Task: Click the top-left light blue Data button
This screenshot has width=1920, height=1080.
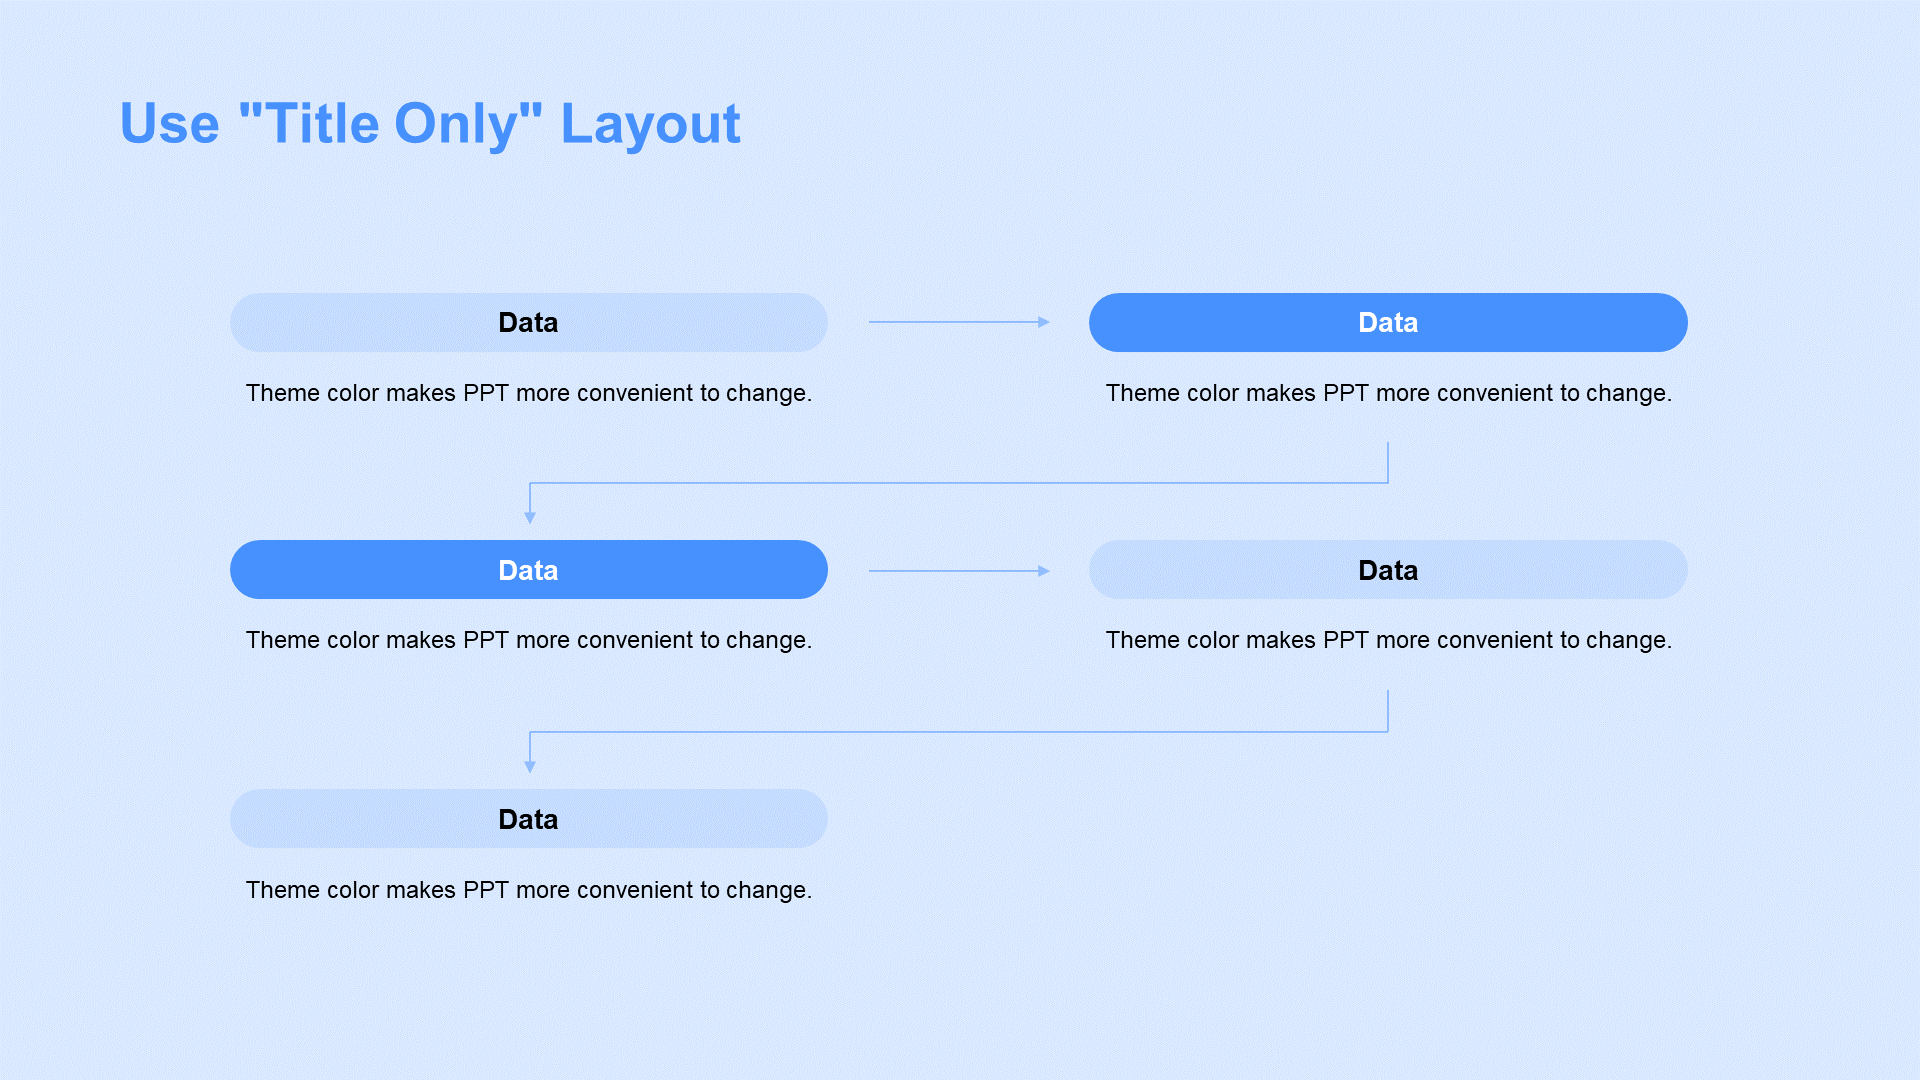Action: coord(527,320)
